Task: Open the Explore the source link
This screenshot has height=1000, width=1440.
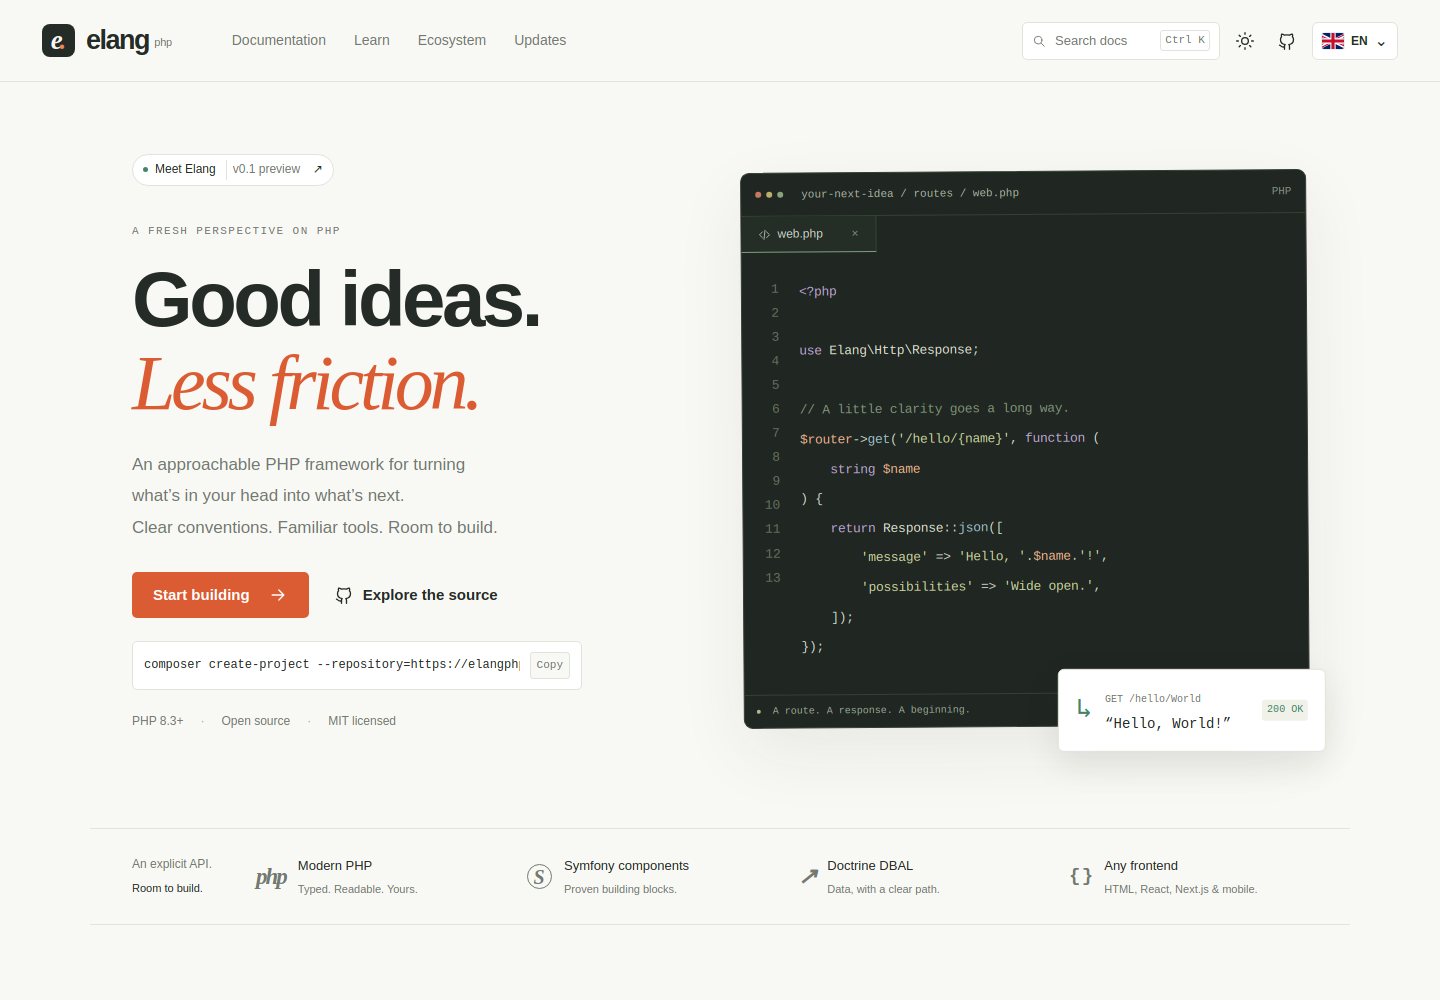Action: coord(416,595)
